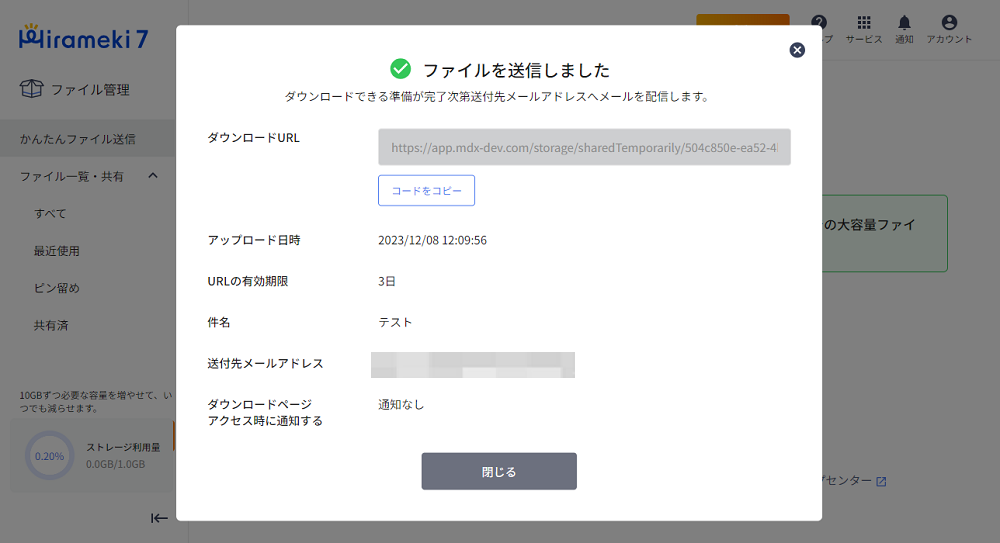This screenshot has height=543, width=1000.
Task: Click the green 大容量ファイ banner card
Action: tap(885, 234)
